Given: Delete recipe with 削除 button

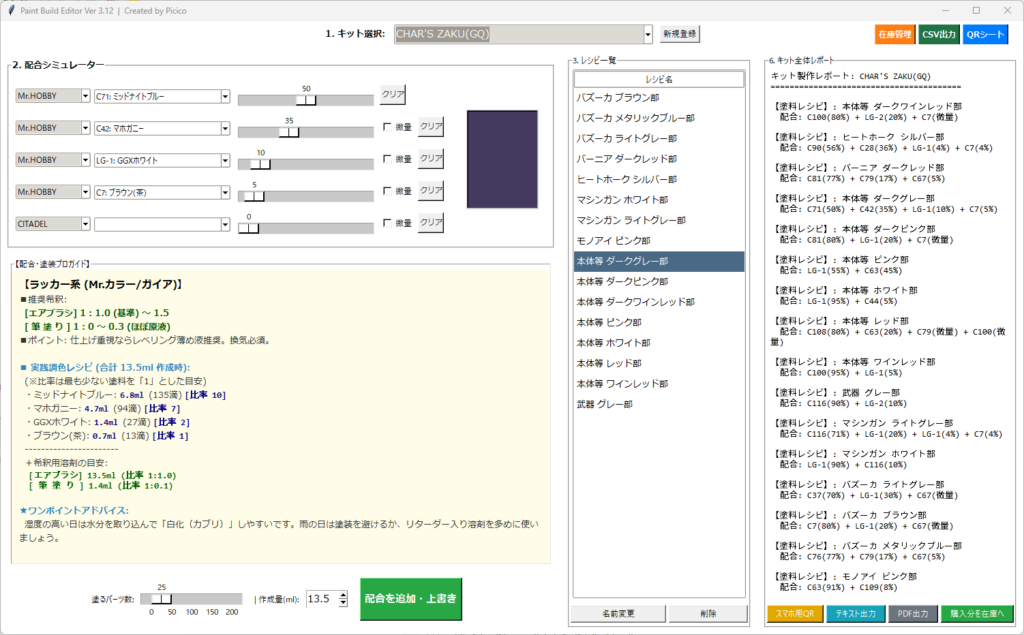Looking at the screenshot, I should (x=707, y=613).
